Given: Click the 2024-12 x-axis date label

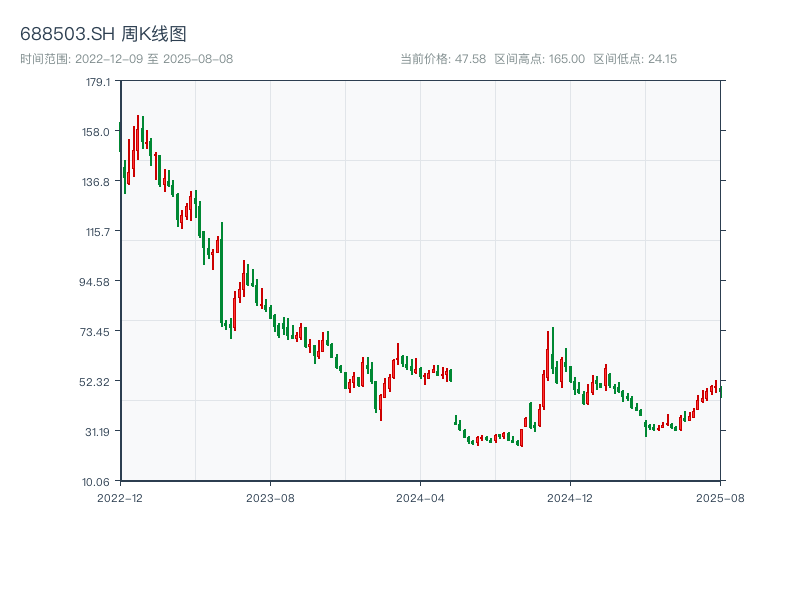Looking at the screenshot, I should click(x=570, y=497).
